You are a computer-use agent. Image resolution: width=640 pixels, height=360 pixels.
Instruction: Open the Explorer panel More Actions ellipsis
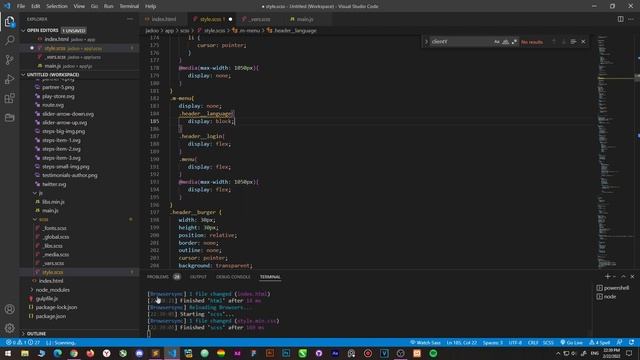pyautogui.click(x=130, y=19)
